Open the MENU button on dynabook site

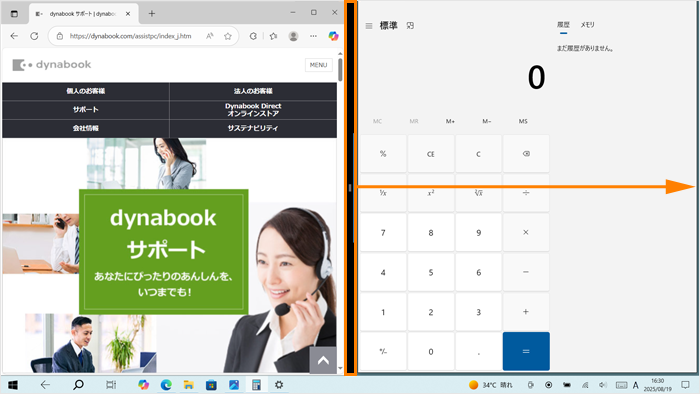pos(318,65)
